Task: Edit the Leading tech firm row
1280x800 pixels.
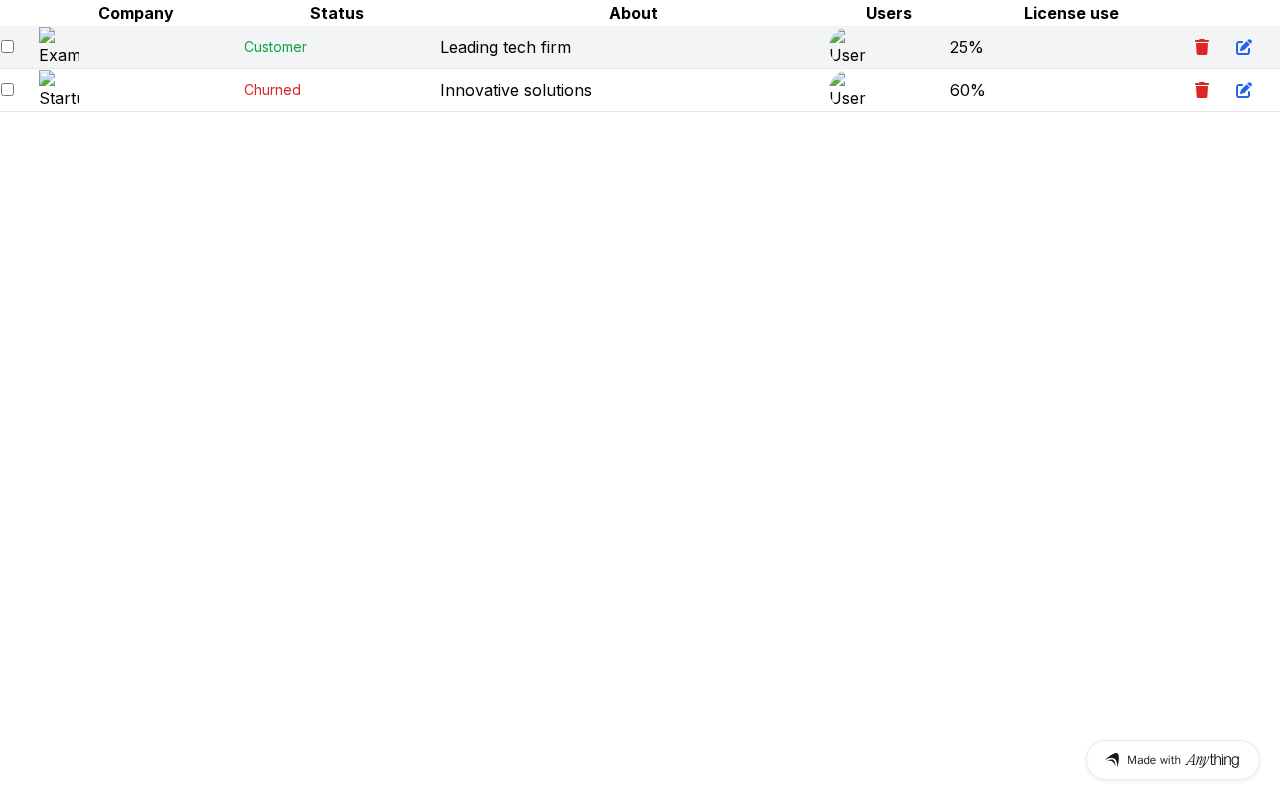Action: 1244,47
